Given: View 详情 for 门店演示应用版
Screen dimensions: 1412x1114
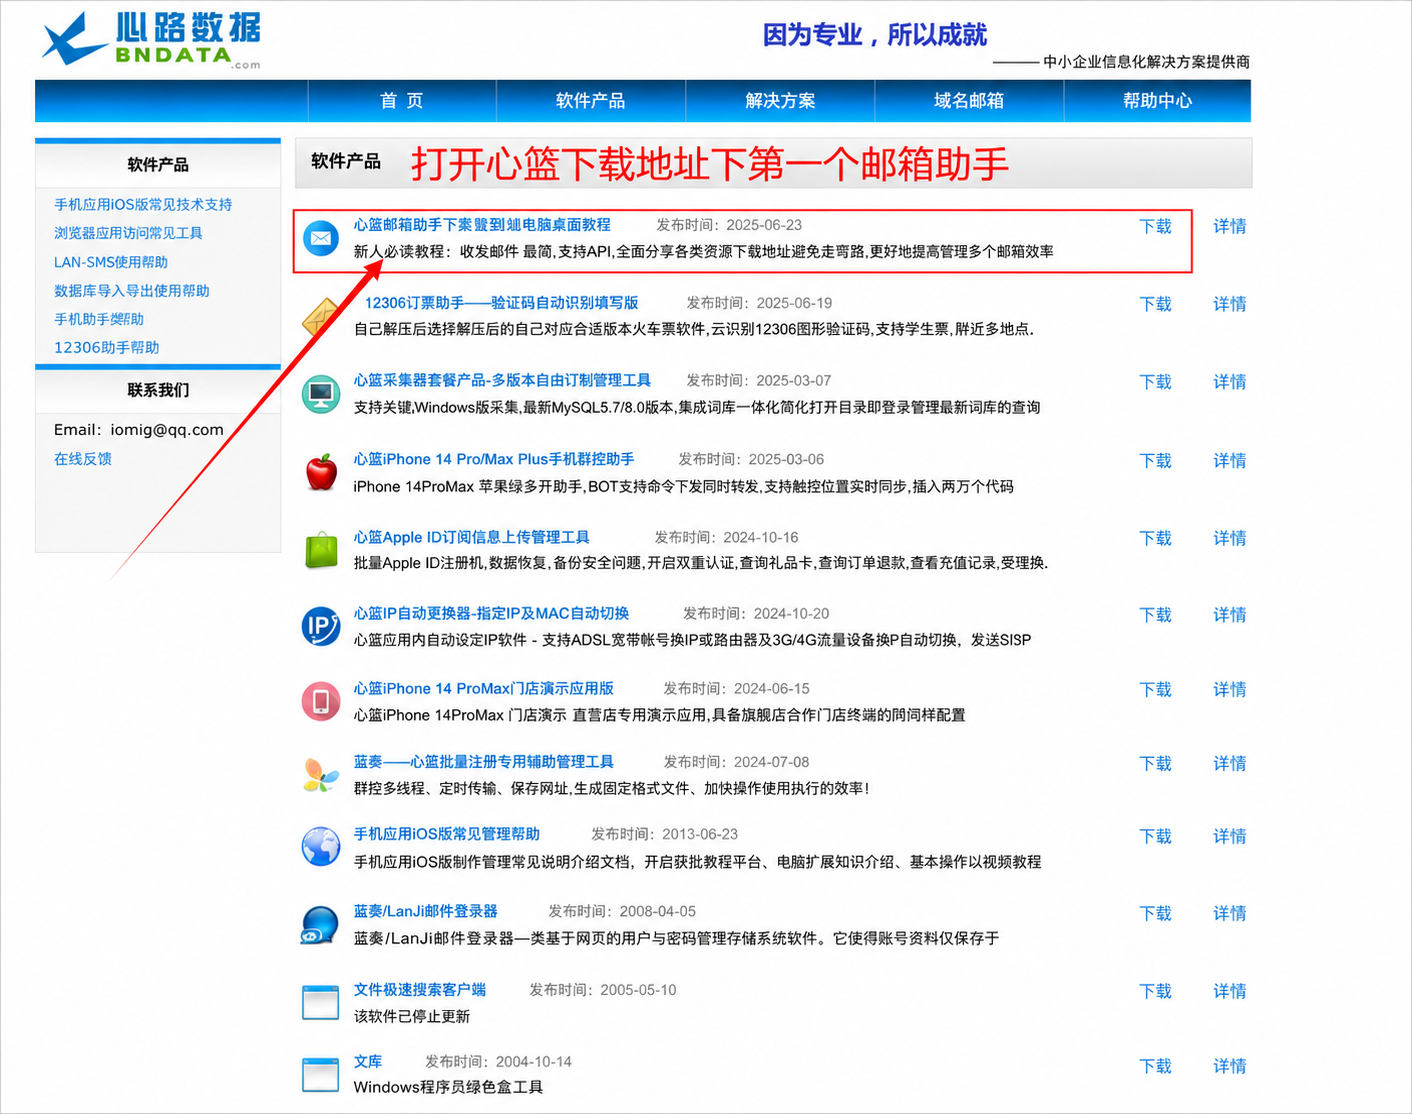Looking at the screenshot, I should tap(1230, 690).
